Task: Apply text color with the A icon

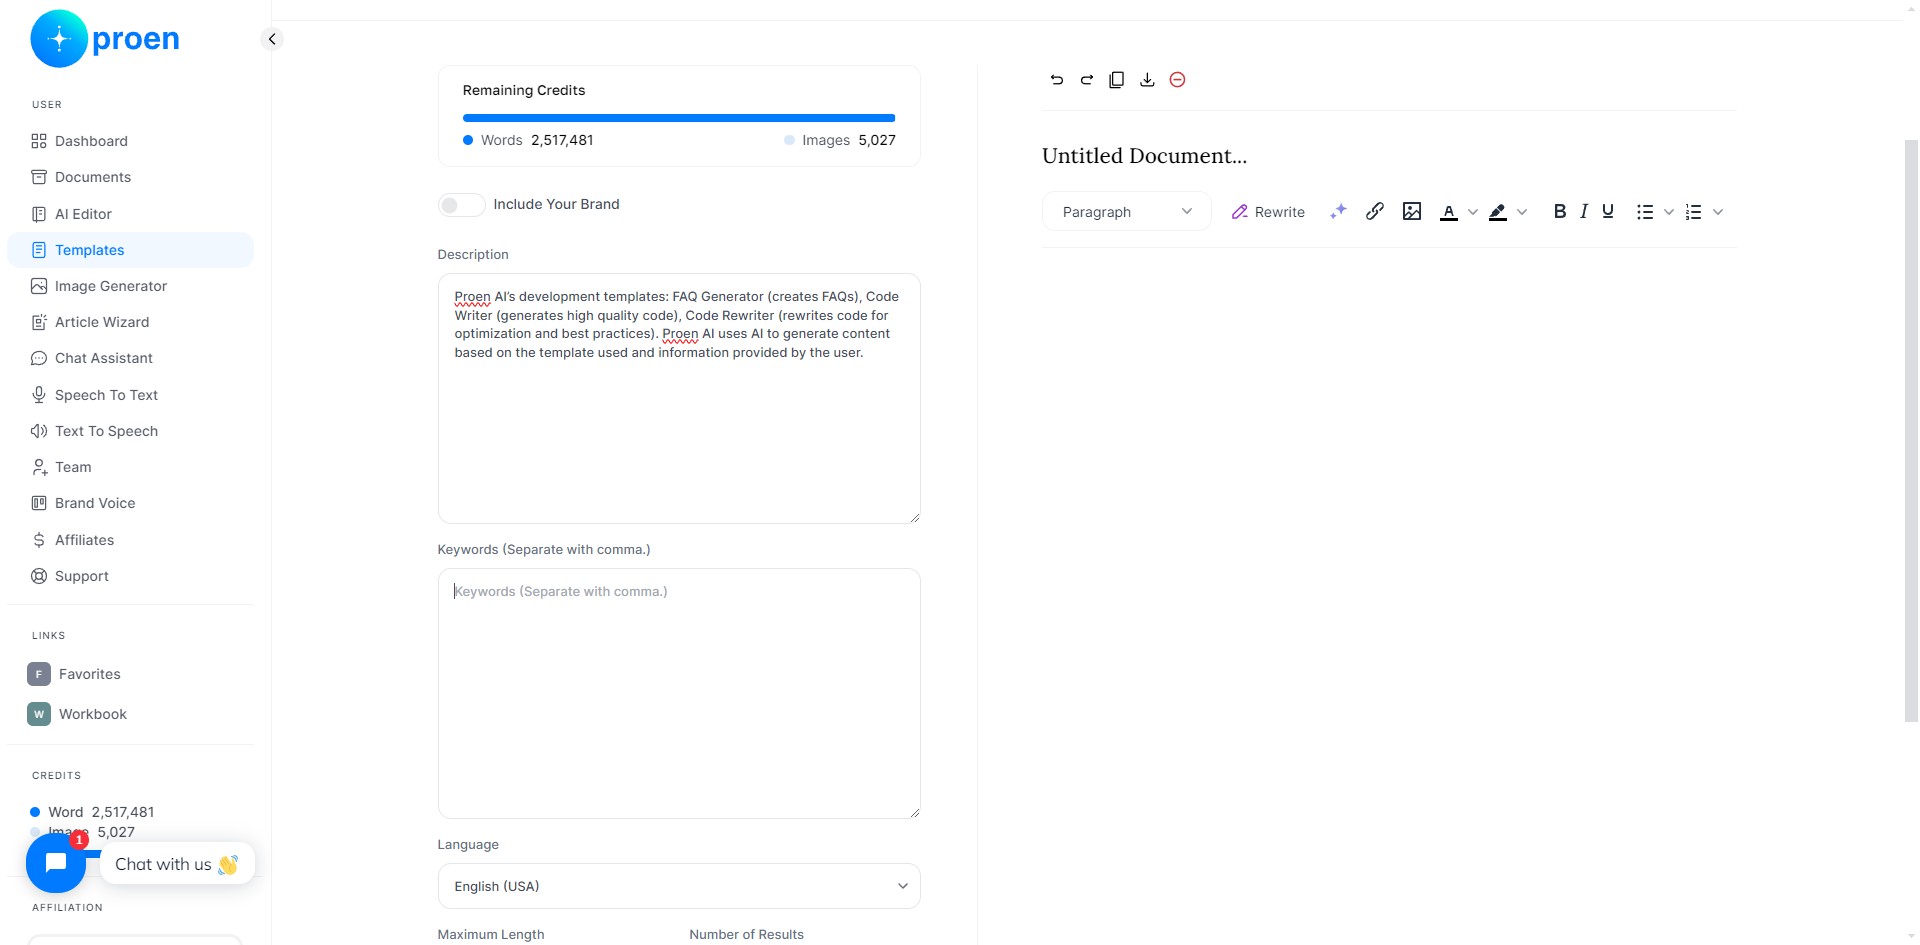Action: pyautogui.click(x=1448, y=212)
